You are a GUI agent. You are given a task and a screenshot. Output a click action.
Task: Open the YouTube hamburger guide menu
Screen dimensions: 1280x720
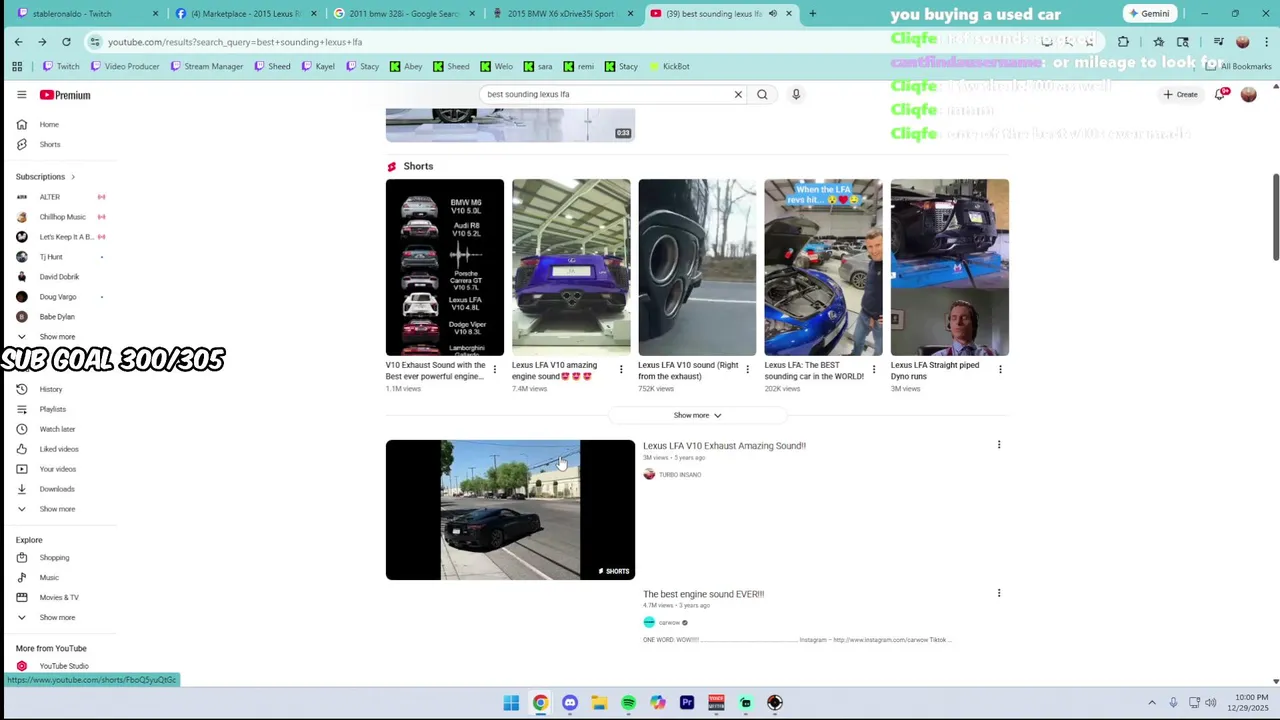point(21,94)
